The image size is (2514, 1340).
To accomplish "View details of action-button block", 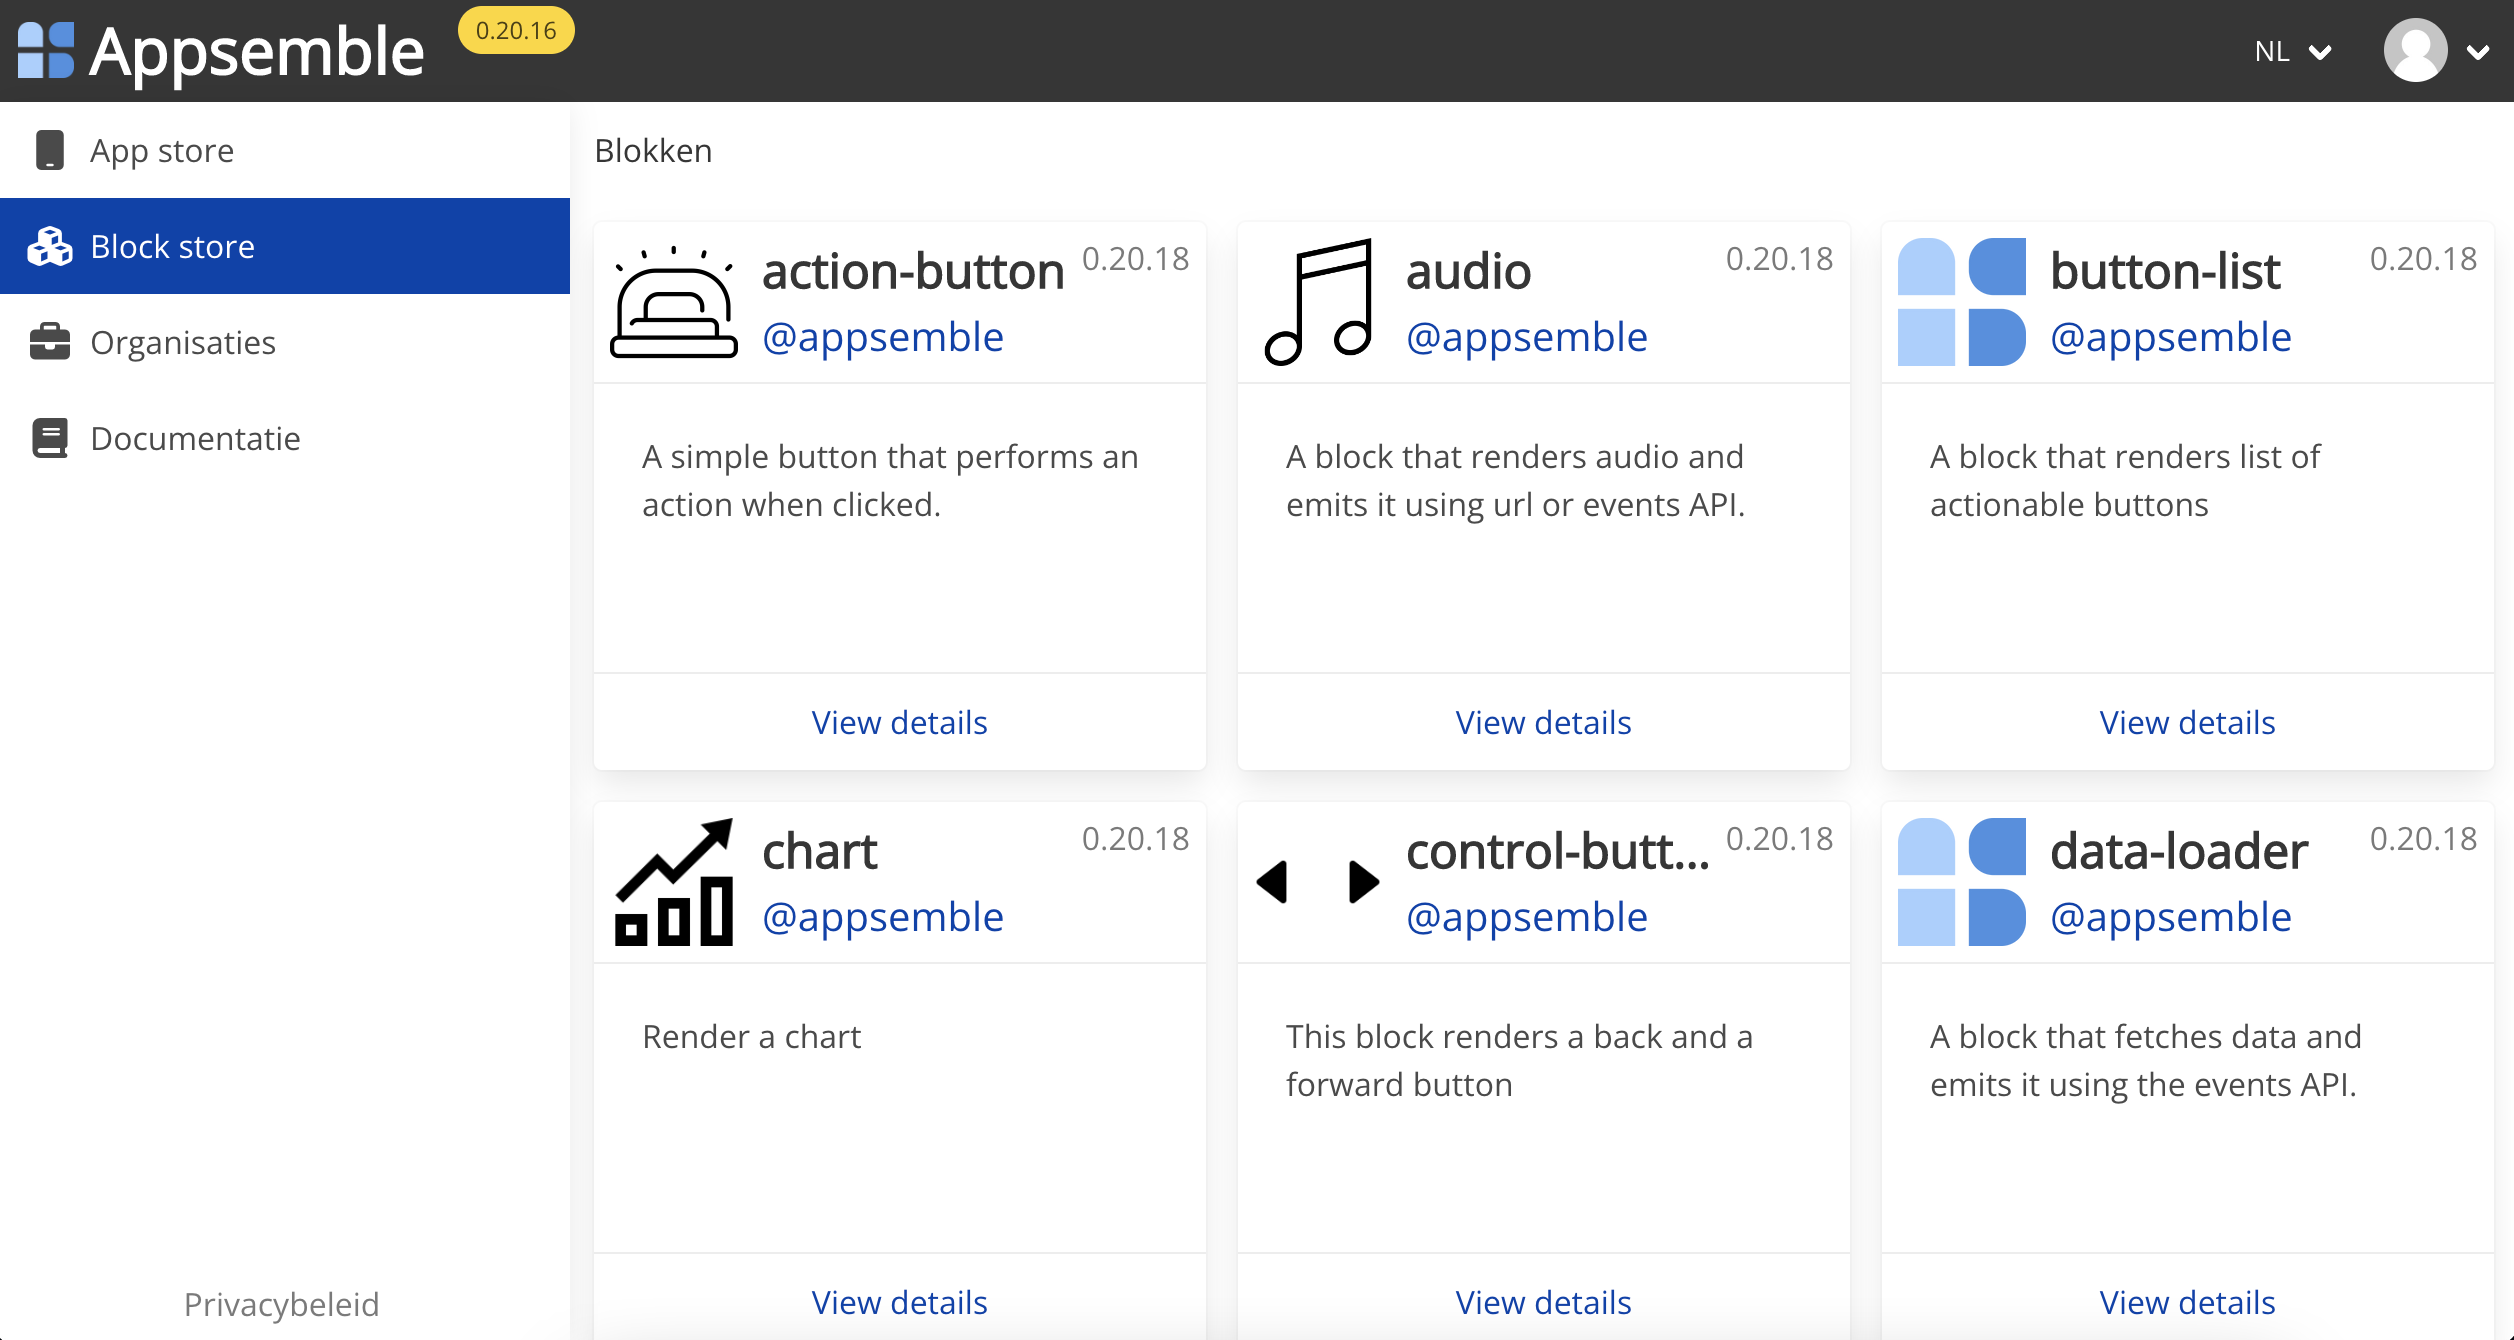I will [x=899, y=722].
